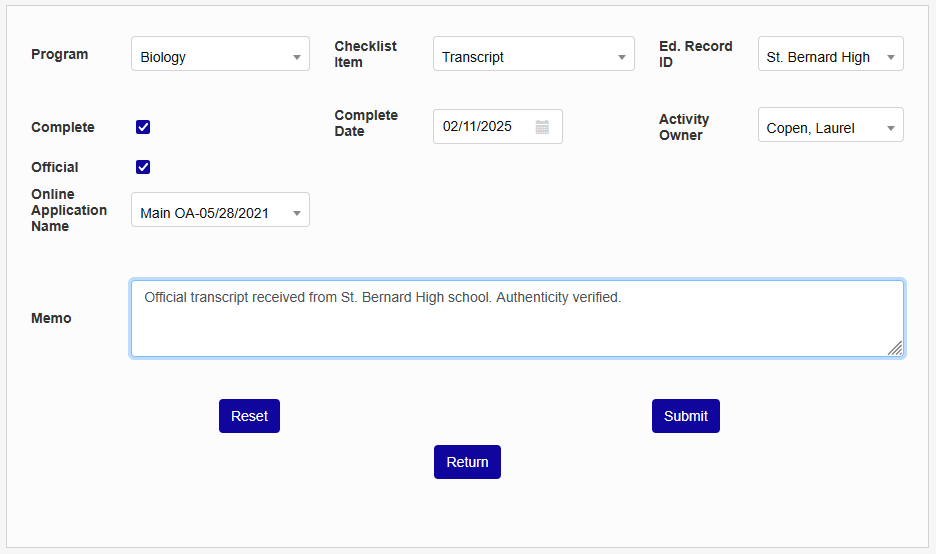Focus the Complete Date field

click(x=482, y=127)
